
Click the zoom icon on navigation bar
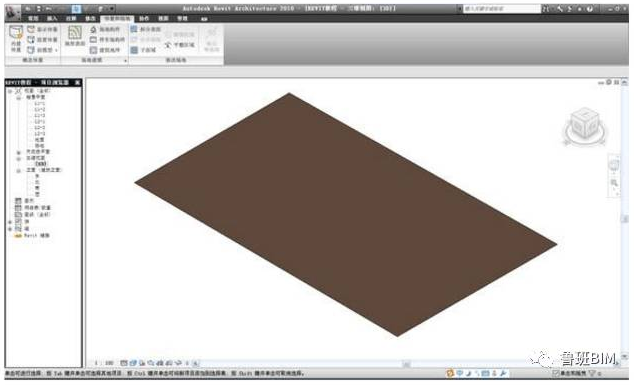[614, 183]
